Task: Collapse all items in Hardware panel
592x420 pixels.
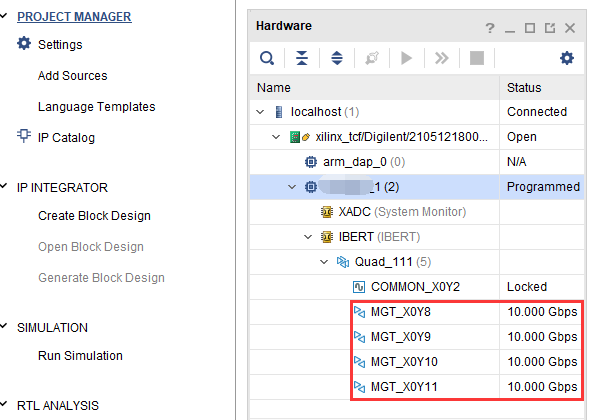Action: (x=302, y=58)
